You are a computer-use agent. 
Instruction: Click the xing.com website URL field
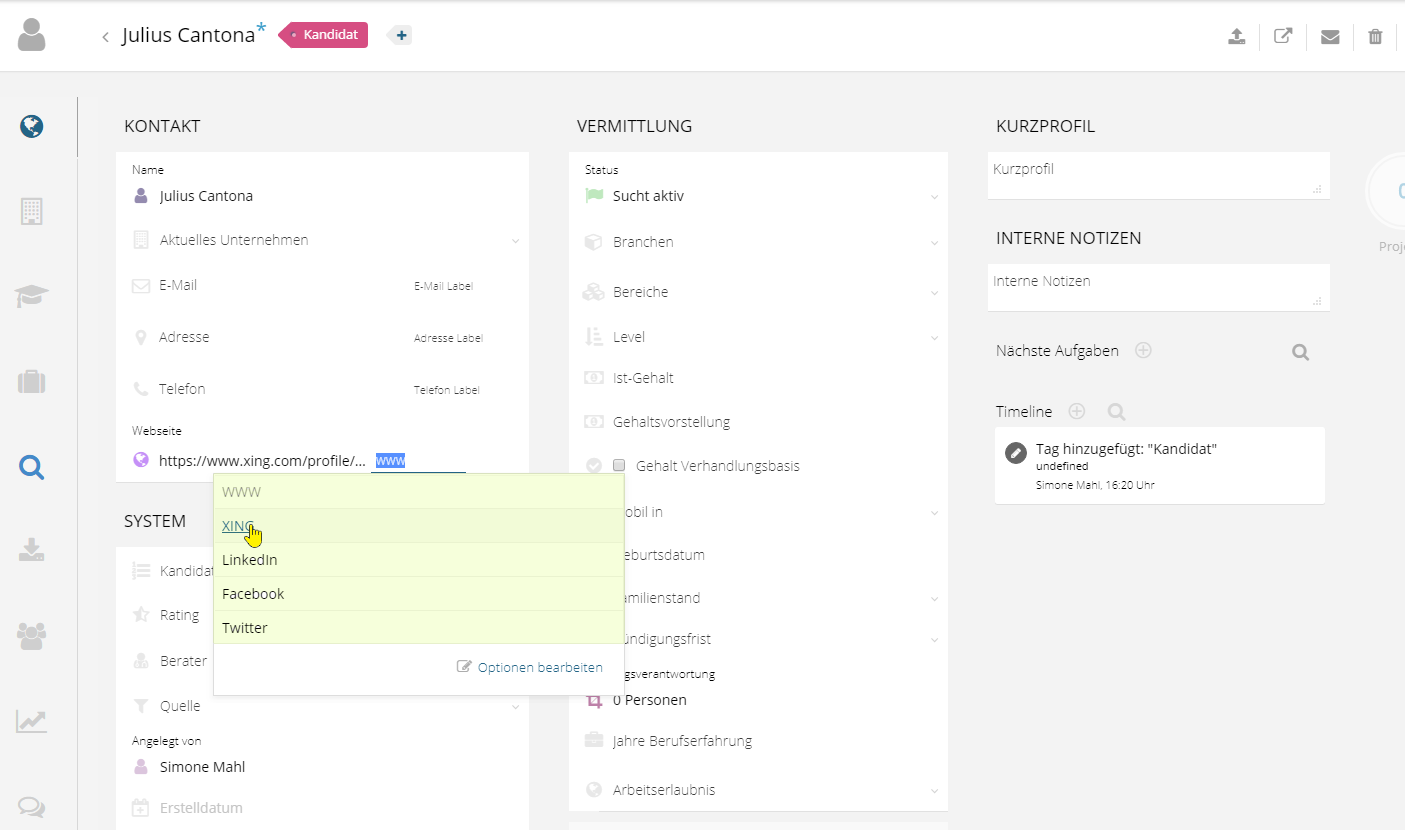(262, 461)
